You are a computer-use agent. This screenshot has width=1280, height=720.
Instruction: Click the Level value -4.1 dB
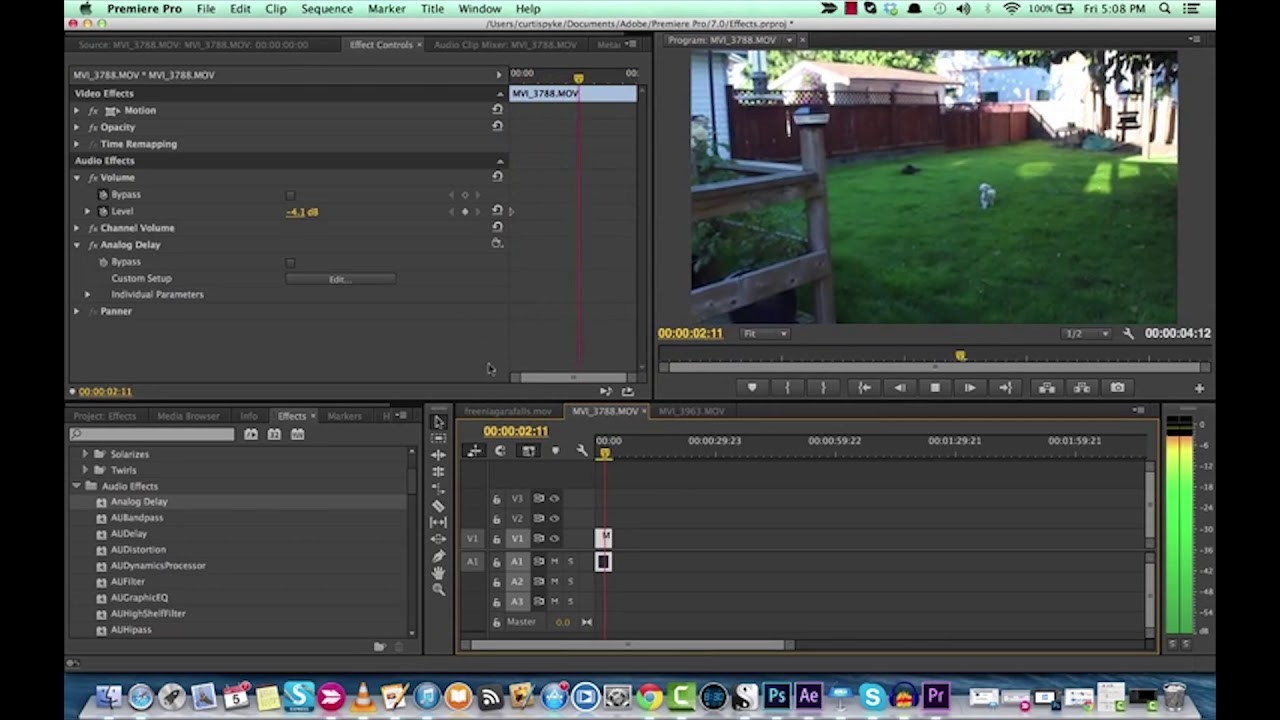point(302,212)
